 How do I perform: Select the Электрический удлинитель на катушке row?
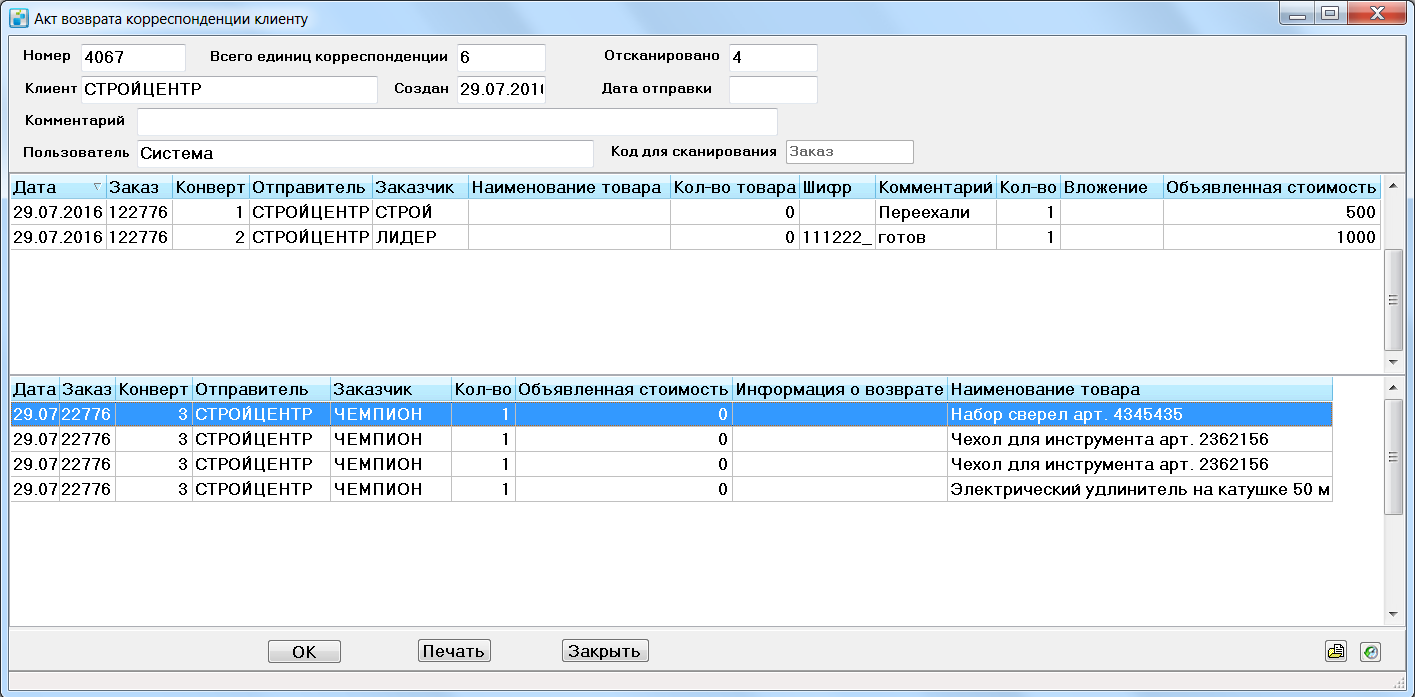tap(671, 489)
